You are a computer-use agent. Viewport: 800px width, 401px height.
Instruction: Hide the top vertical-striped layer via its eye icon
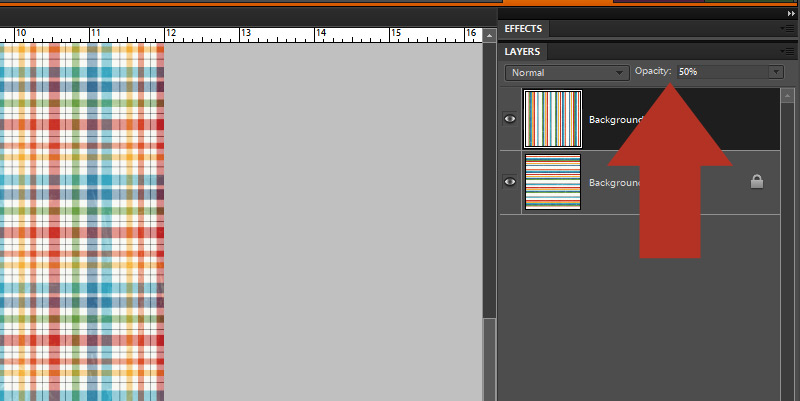point(510,118)
